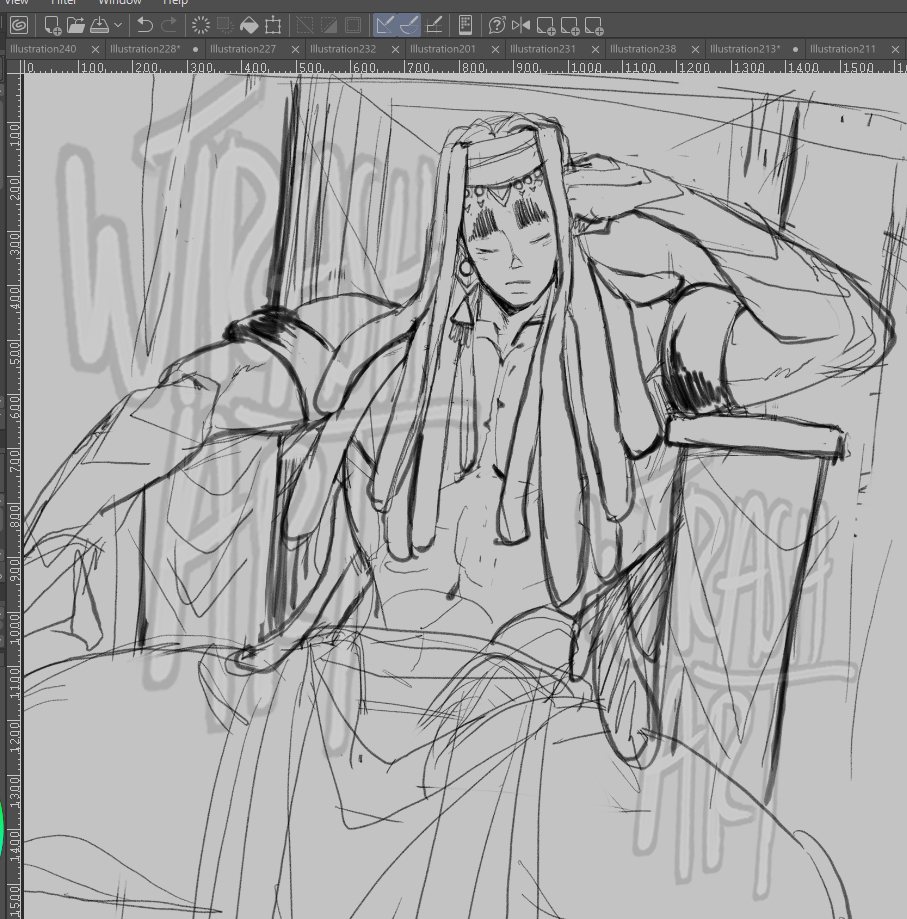Toggle snap to grid
Image resolution: width=907 pixels, height=919 pixels.
click(x=434, y=25)
